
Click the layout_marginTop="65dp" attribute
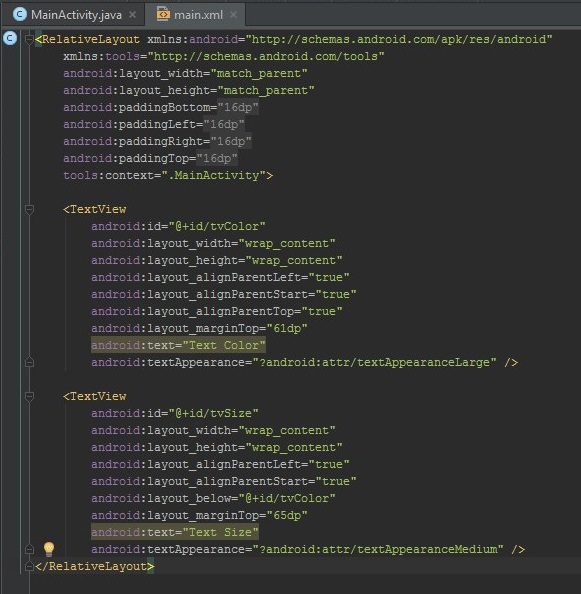[199, 515]
